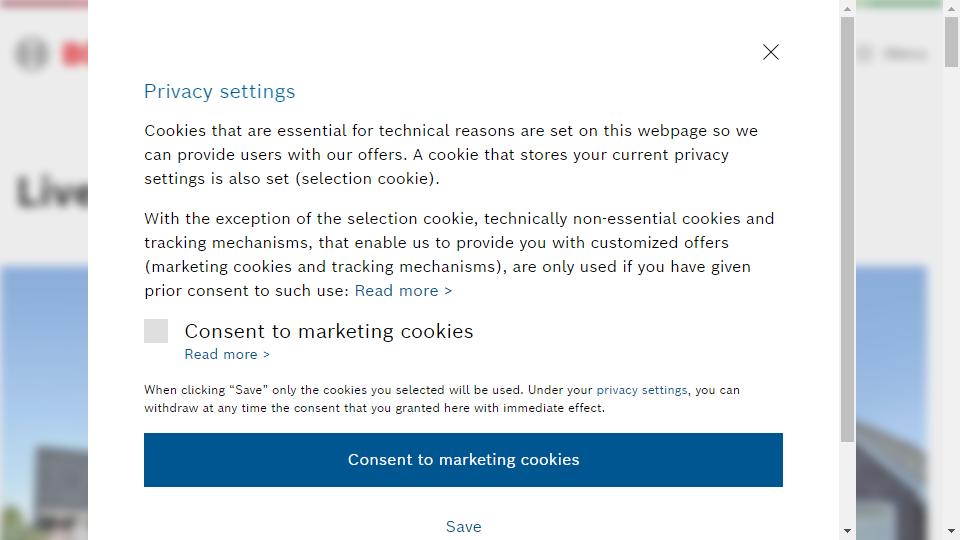The height and width of the screenshot is (540, 960).
Task: Follow the 'privacy settings' link in the fine print
Action: (x=641, y=390)
